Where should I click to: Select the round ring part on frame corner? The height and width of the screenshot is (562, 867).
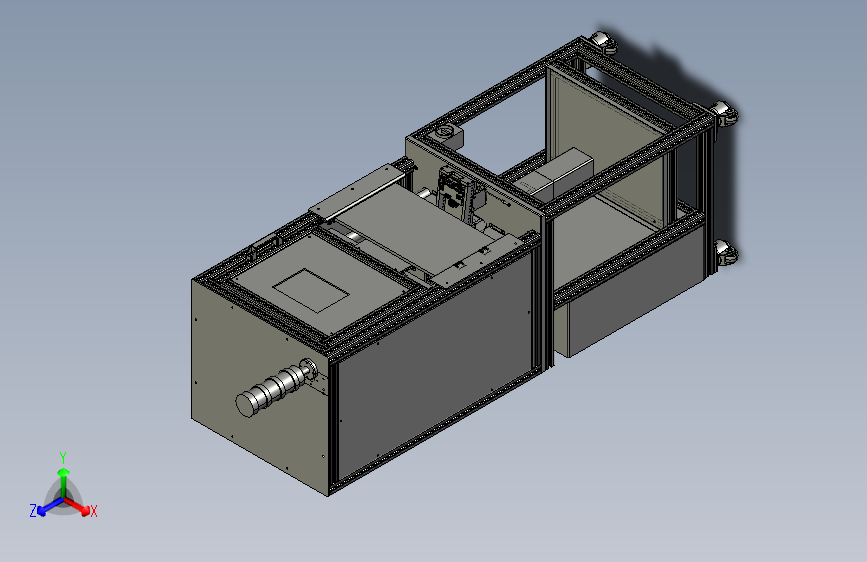(446, 133)
